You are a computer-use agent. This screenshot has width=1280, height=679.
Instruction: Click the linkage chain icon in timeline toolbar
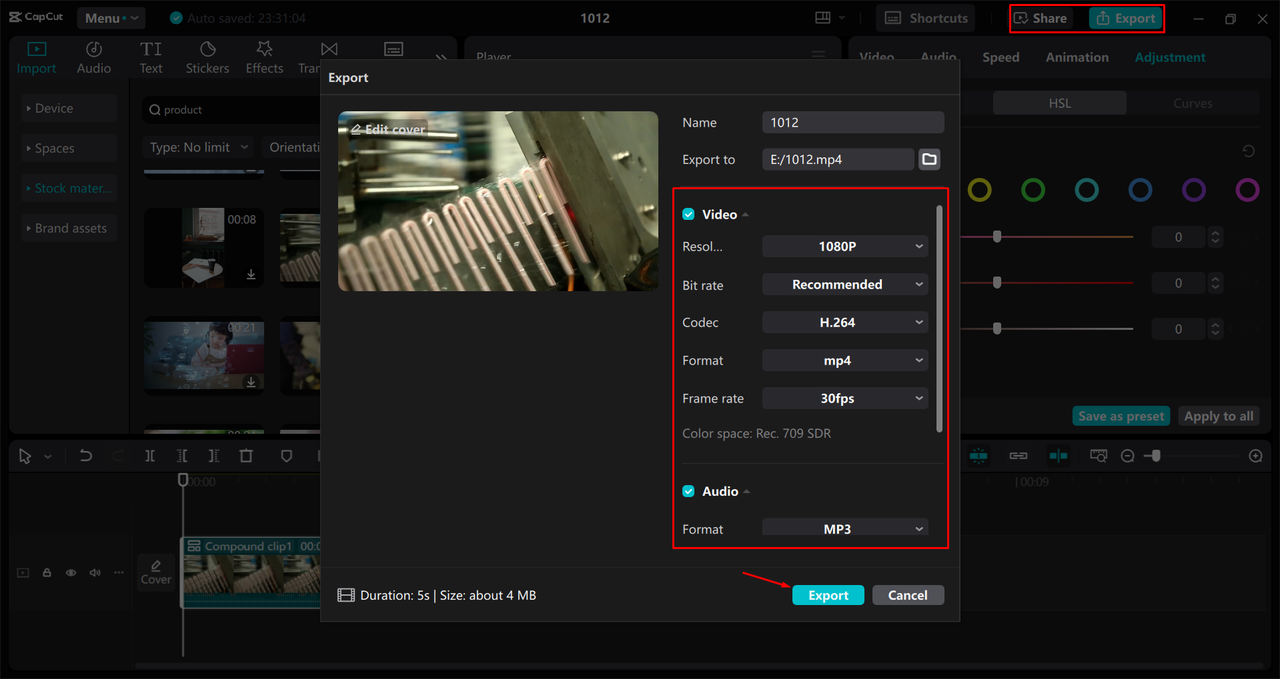pos(1018,456)
